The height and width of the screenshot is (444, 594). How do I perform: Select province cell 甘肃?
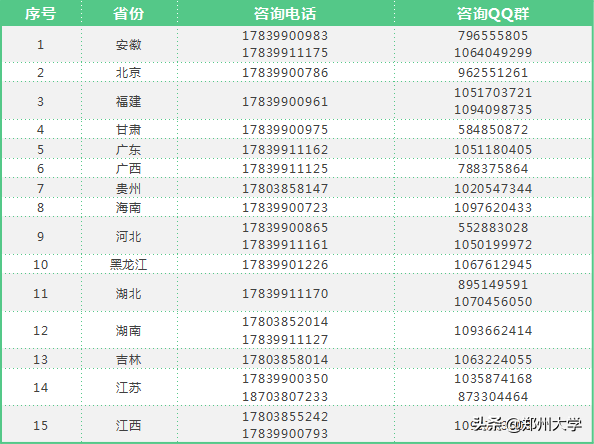[x=128, y=130]
